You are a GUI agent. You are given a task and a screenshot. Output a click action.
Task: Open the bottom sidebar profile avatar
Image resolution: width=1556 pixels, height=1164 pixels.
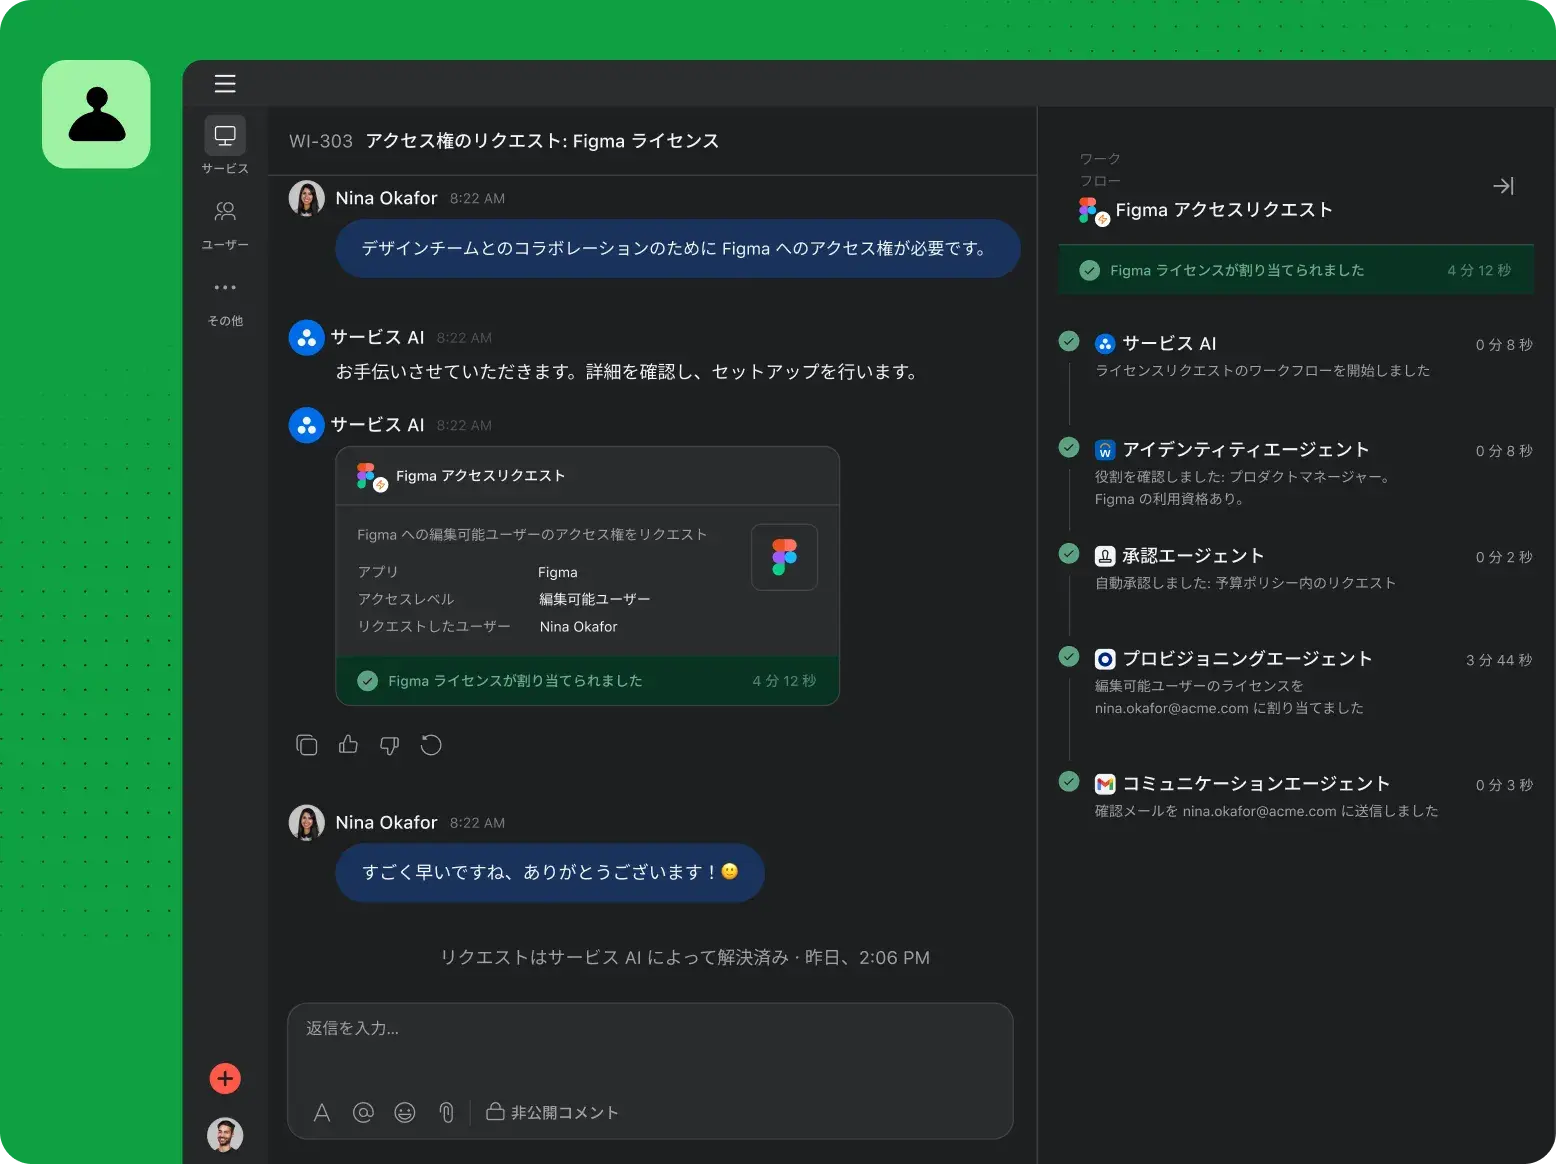coord(225,1135)
